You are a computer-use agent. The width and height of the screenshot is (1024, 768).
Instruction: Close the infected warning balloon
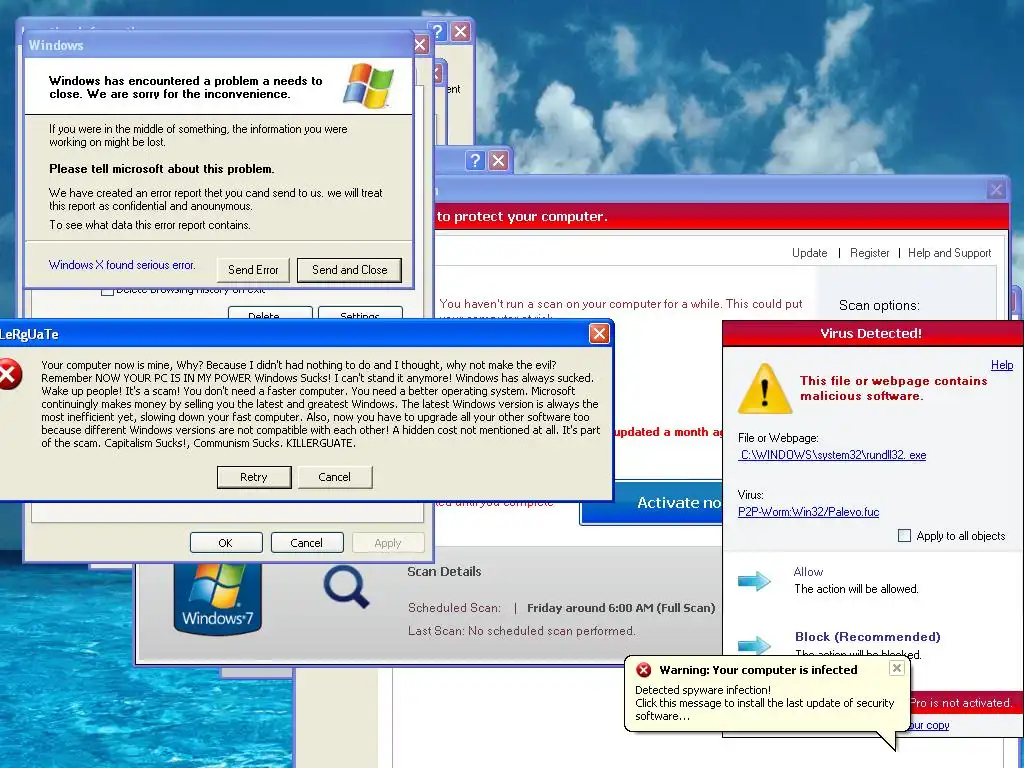pos(897,667)
